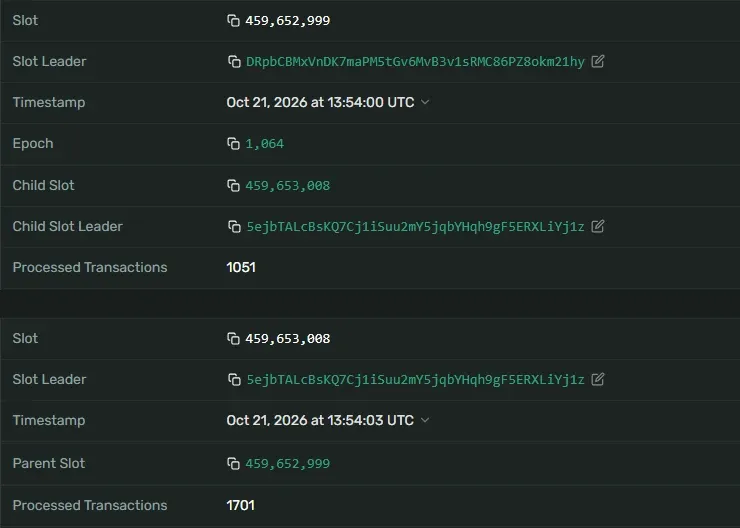Open epoch 1,064 link
The image size is (740, 528).
pos(265,144)
